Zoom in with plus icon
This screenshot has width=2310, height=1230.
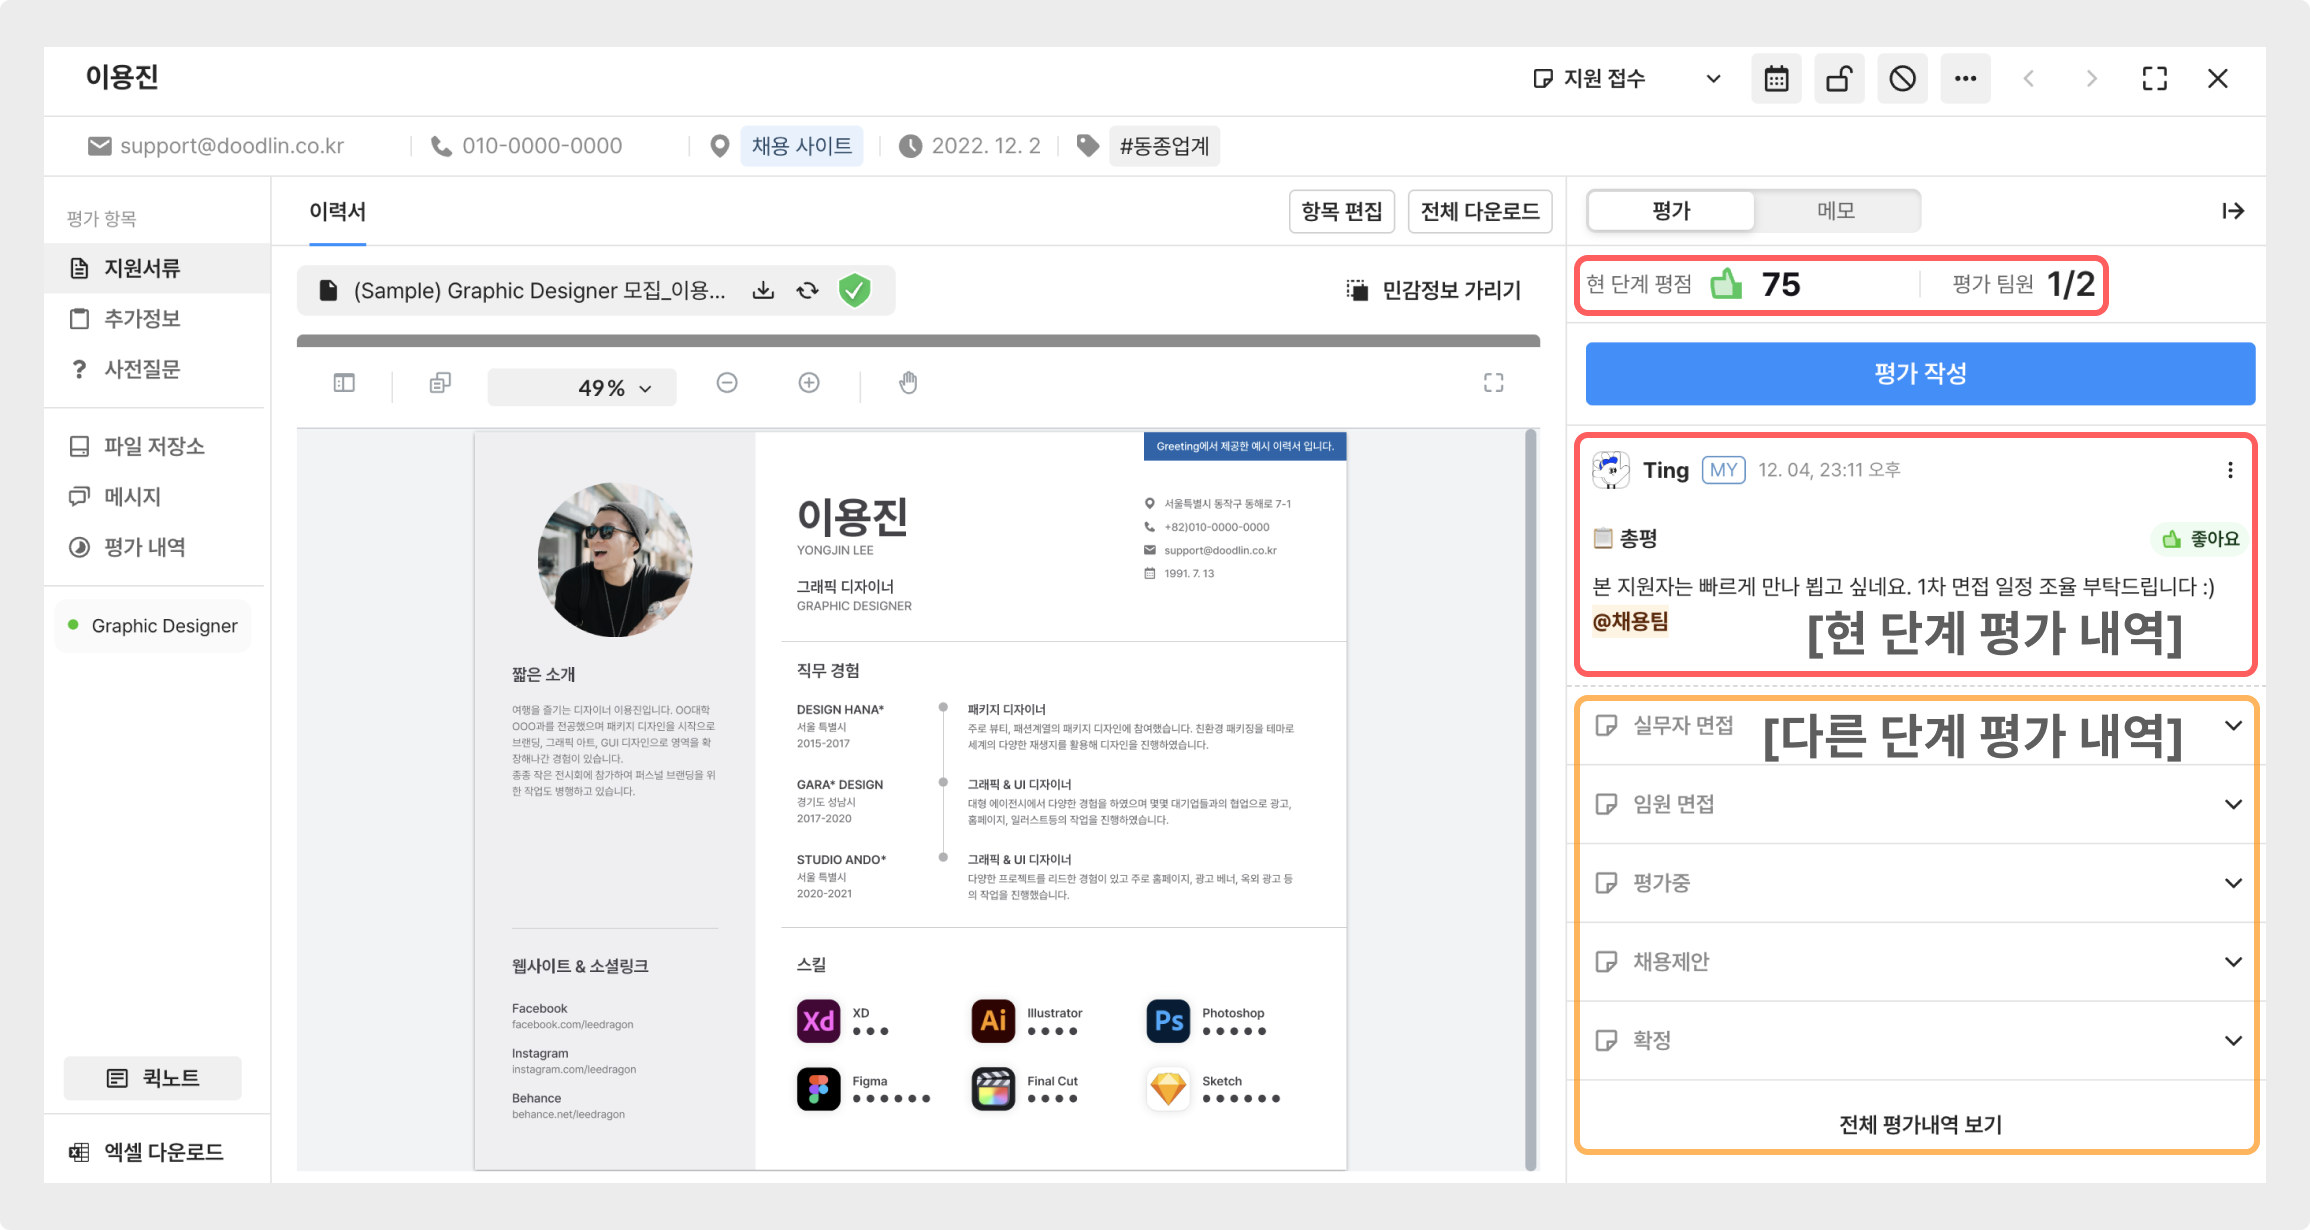(x=809, y=383)
